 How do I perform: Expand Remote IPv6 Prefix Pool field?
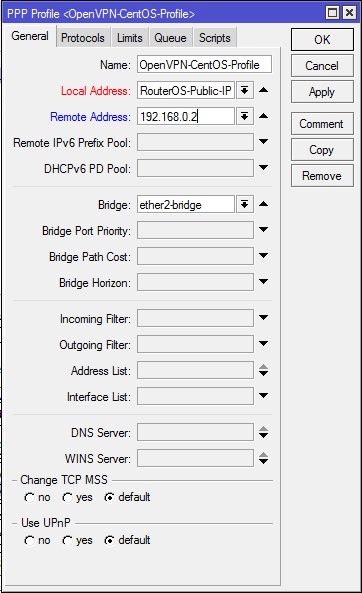click(x=264, y=141)
